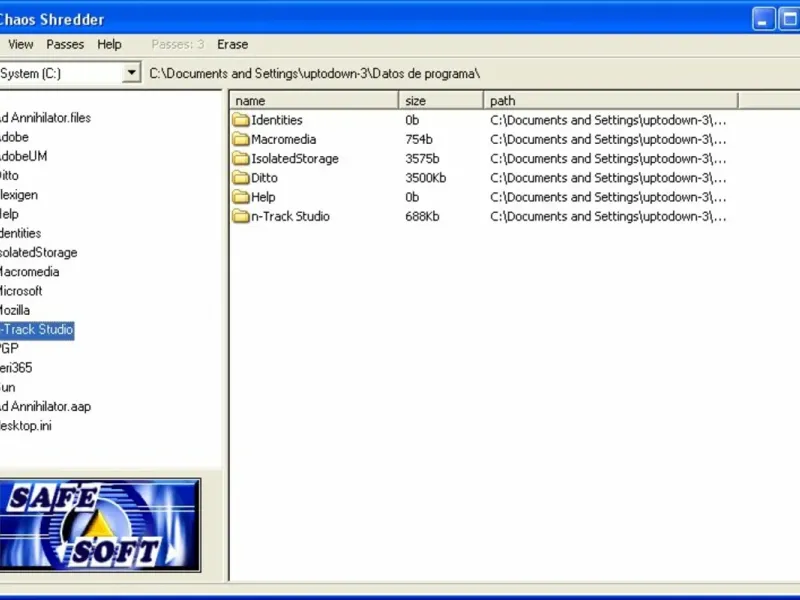Click the name column header
This screenshot has height=600, width=800.
click(314, 101)
